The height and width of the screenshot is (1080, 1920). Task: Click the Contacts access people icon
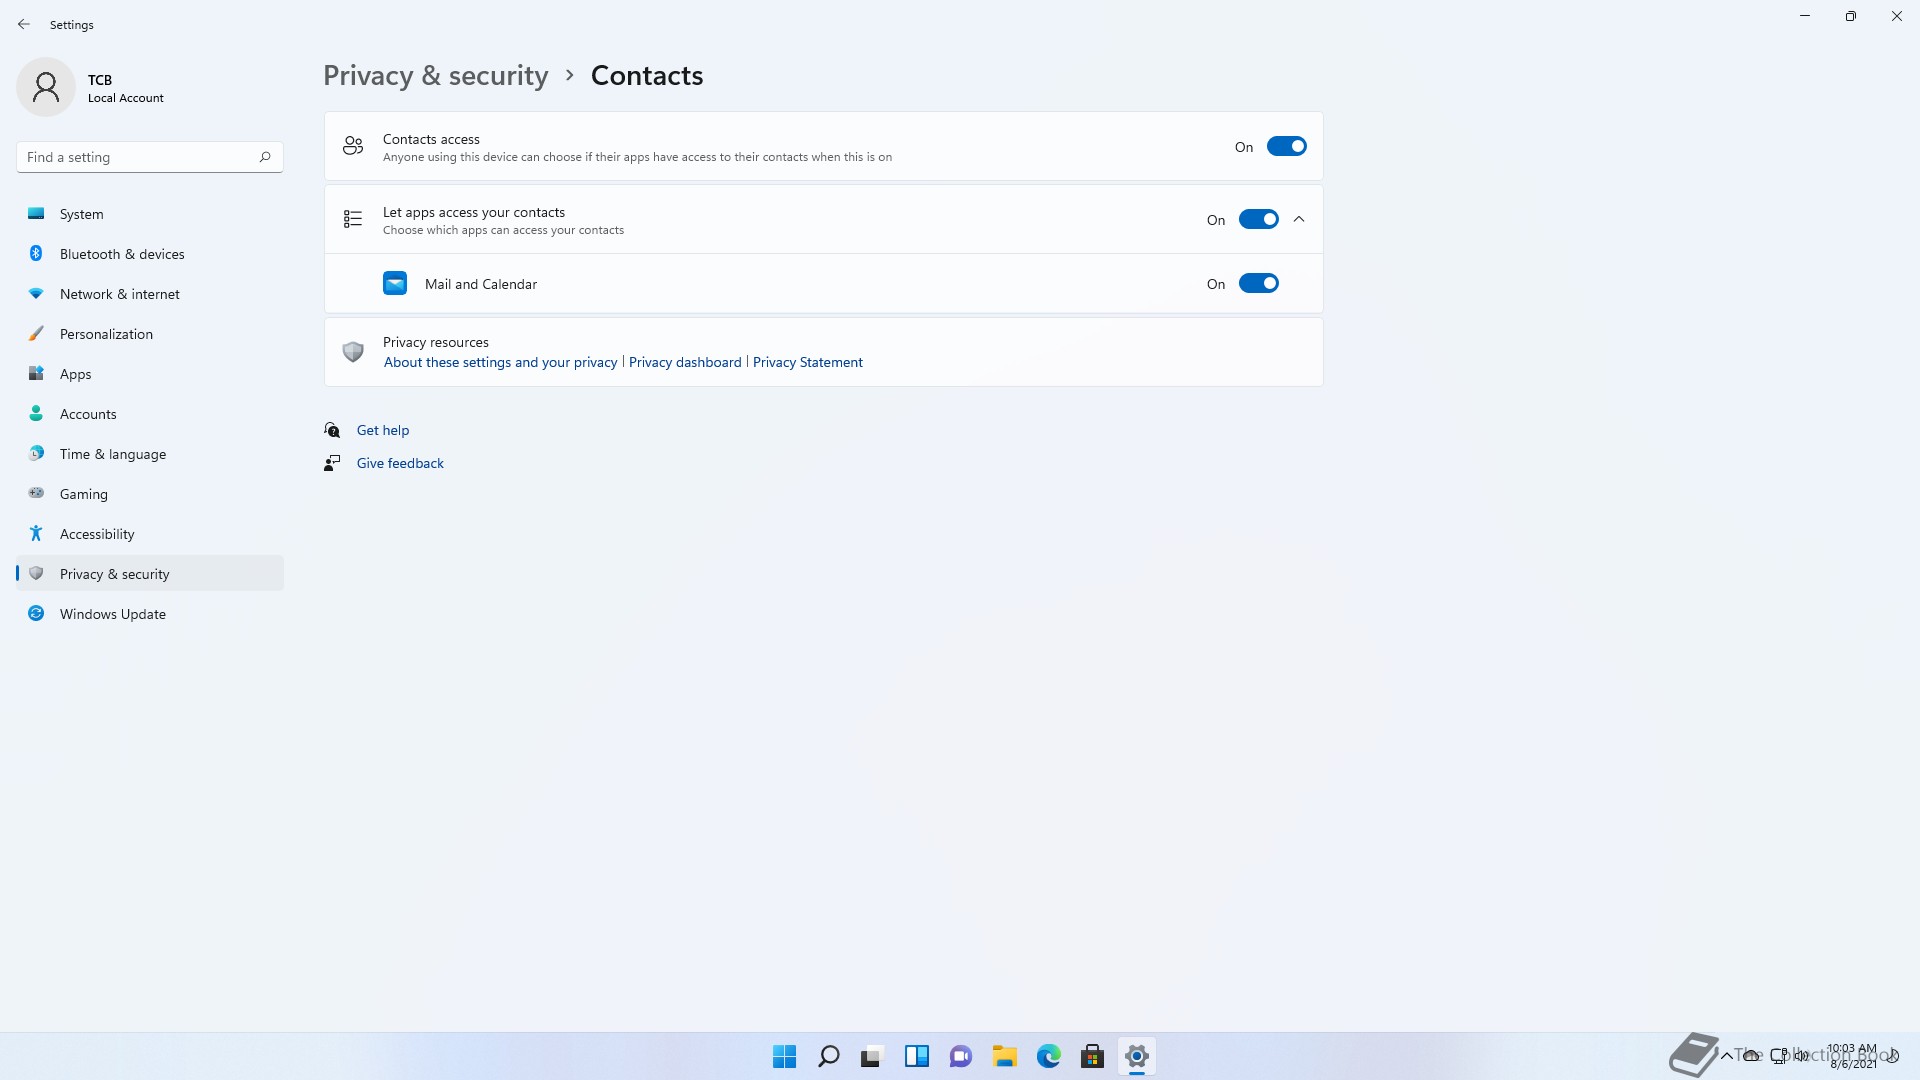click(x=353, y=146)
